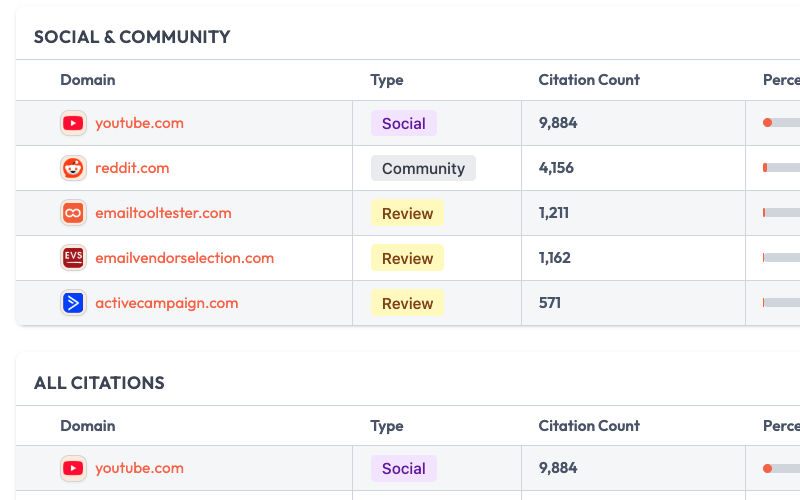Click Citation Count header in Social & Community
Viewport: 800px width, 500px height.
coord(589,80)
